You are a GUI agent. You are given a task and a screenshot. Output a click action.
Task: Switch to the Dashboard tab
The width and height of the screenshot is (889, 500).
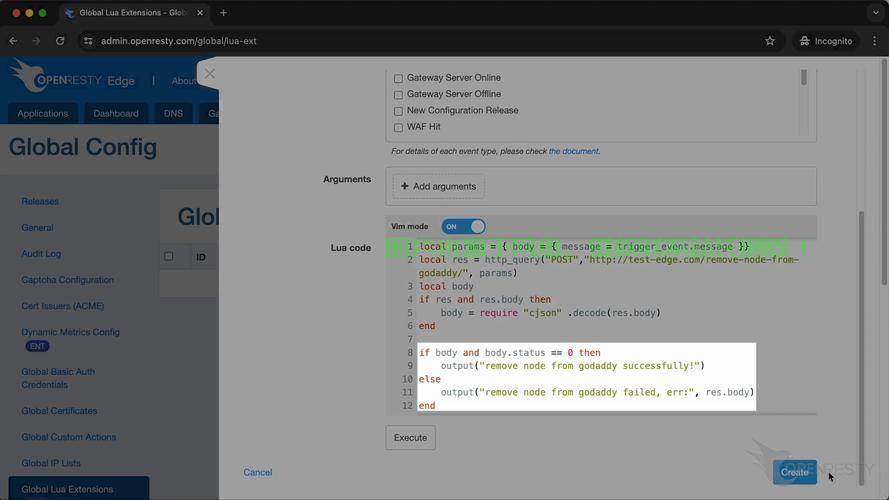tap(116, 113)
